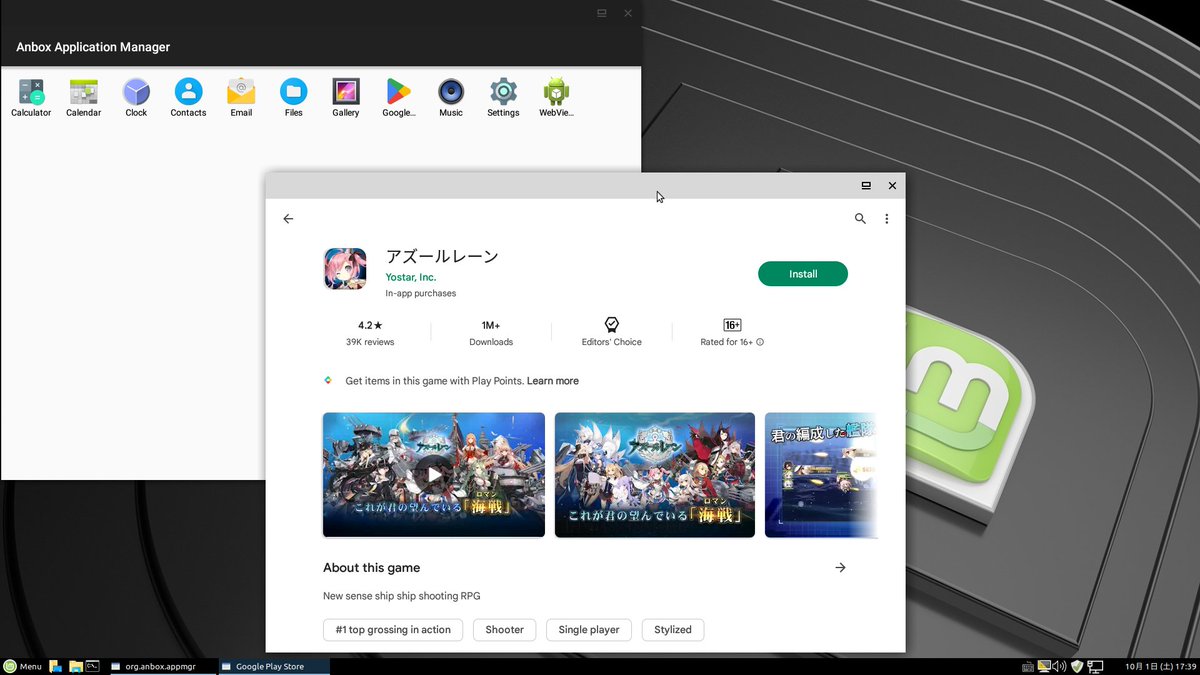
Task: Maximize the Play Store window
Action: point(866,186)
